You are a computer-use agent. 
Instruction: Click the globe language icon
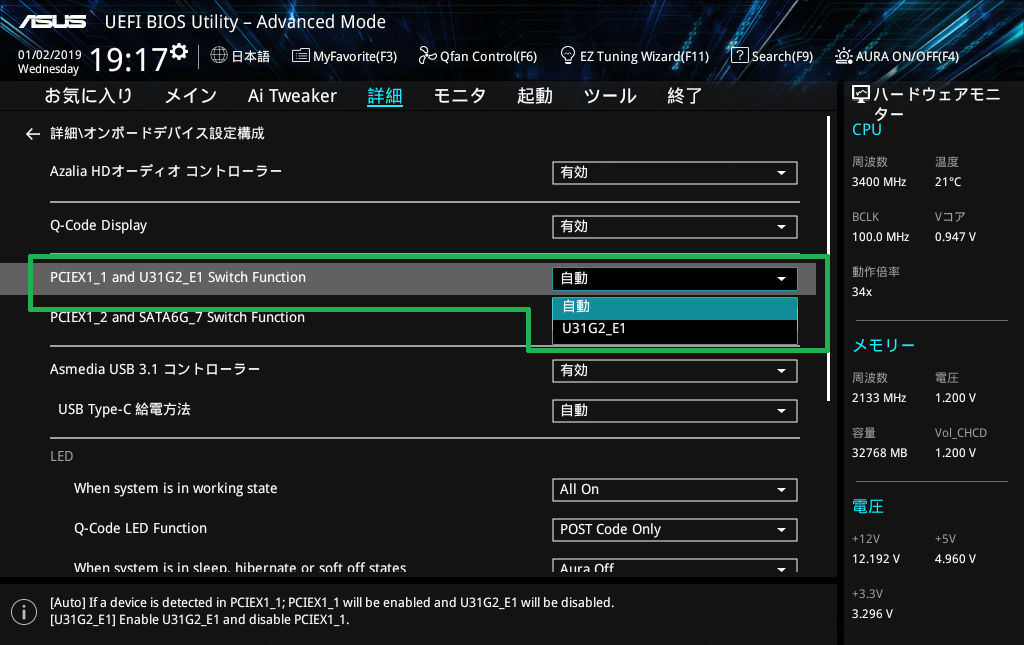click(x=219, y=55)
